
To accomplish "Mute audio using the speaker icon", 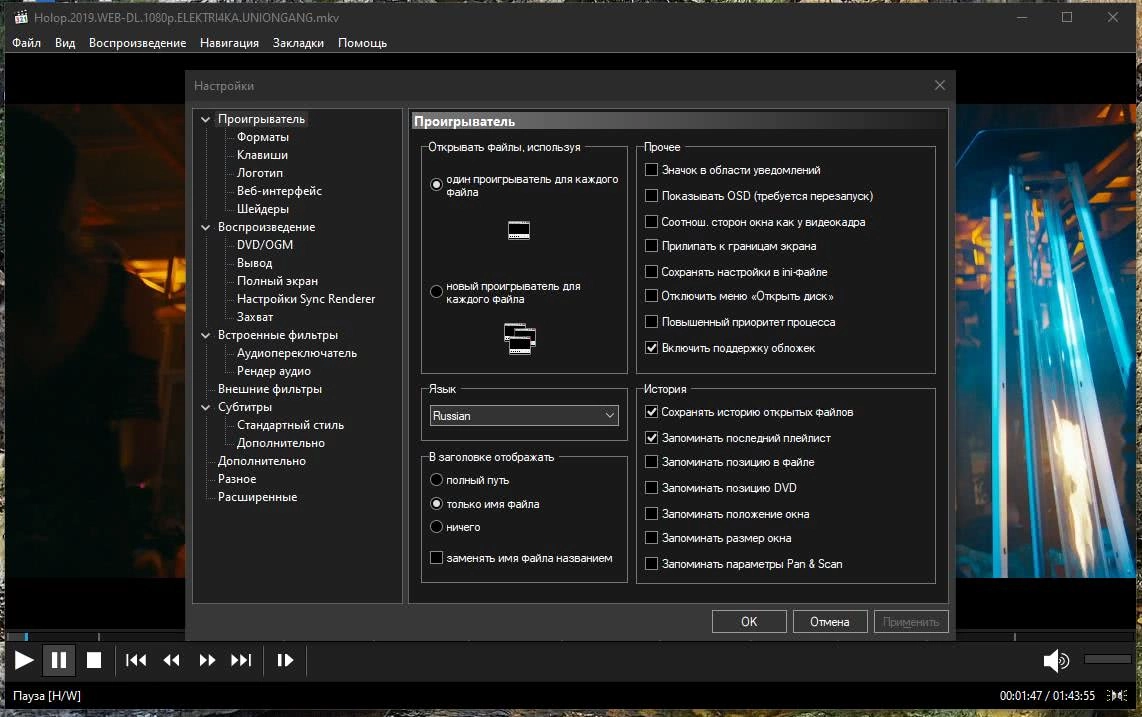I will point(1056,661).
